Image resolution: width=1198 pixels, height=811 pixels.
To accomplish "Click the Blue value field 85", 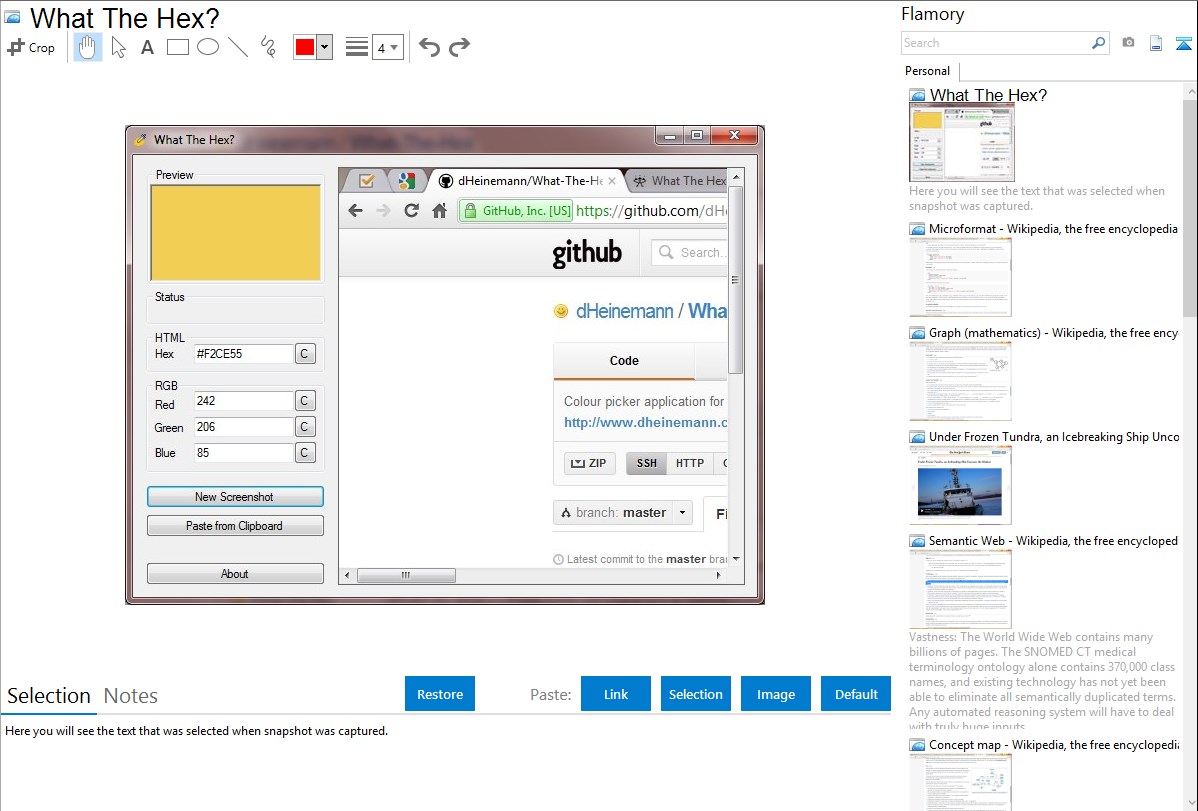I will tap(244, 453).
